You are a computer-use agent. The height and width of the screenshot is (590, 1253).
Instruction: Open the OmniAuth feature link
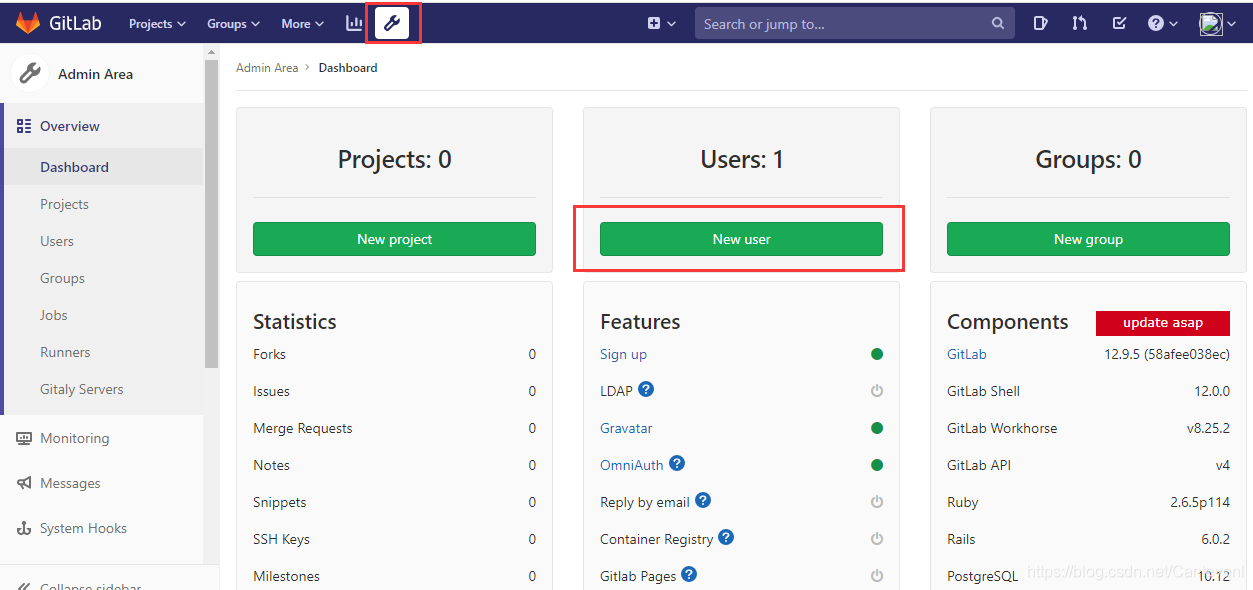coord(632,465)
